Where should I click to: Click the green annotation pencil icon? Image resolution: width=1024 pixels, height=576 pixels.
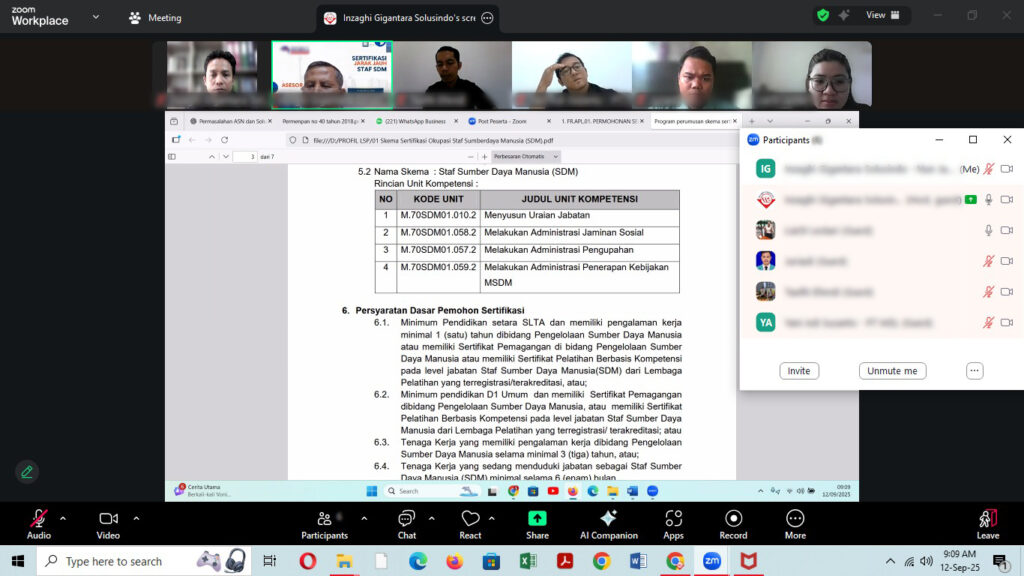(x=27, y=472)
